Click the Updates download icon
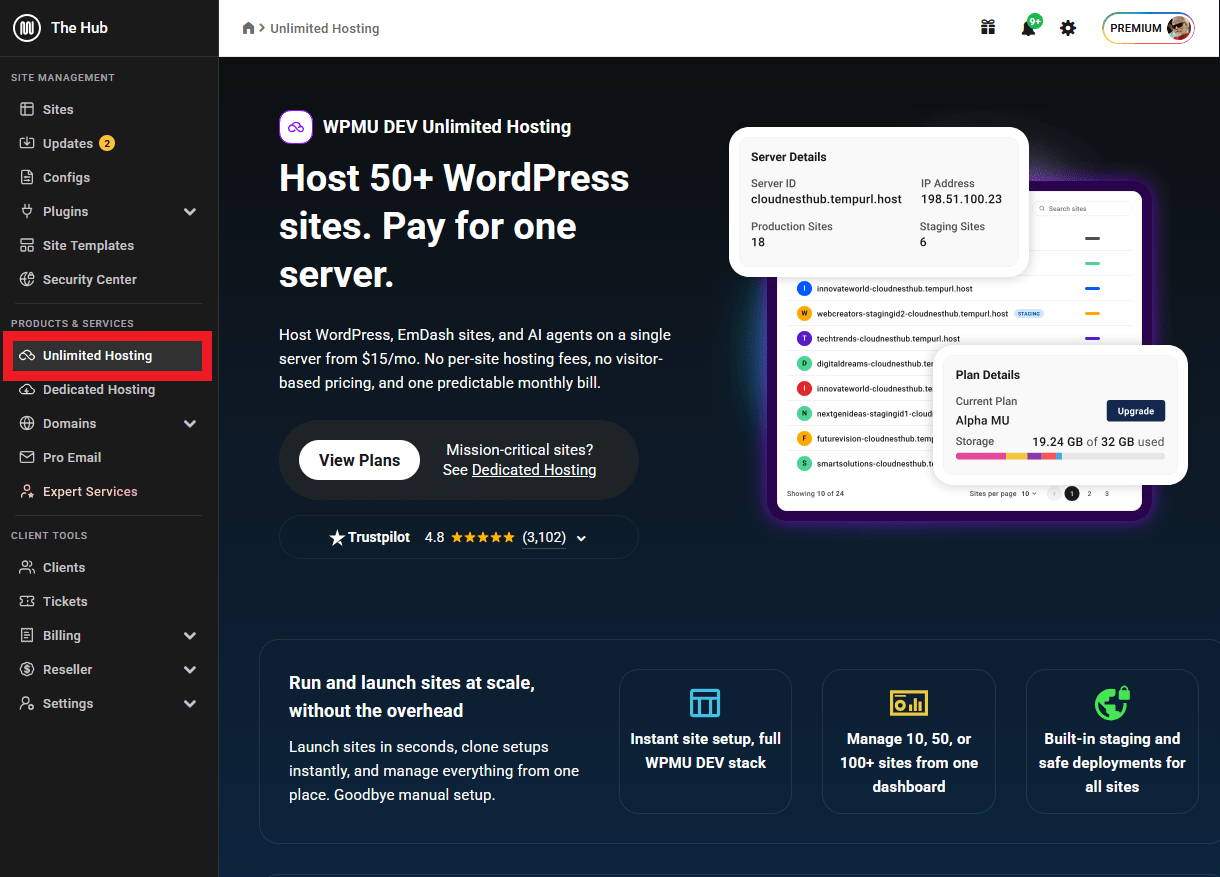The width and height of the screenshot is (1220, 877). coord(27,143)
